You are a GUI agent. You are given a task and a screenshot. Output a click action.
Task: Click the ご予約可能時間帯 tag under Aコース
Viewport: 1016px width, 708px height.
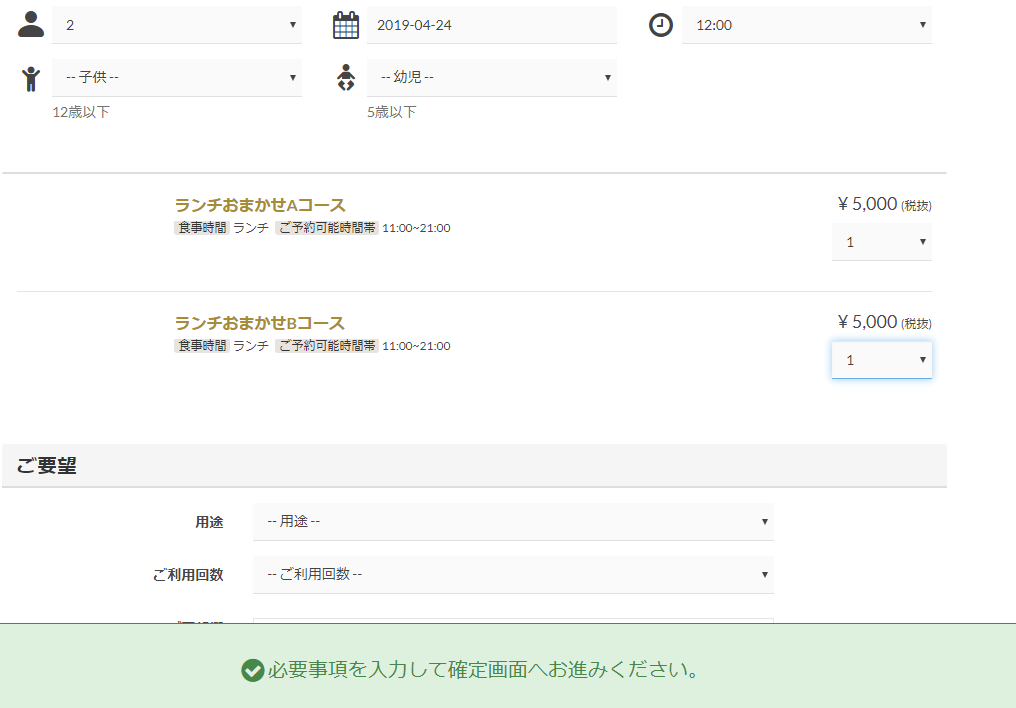point(327,228)
